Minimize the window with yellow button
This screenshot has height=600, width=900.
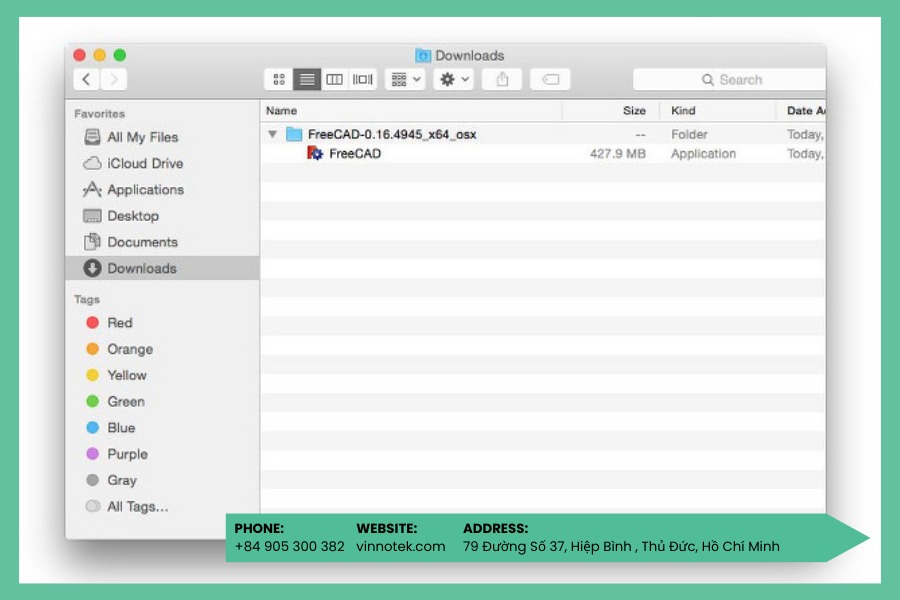tap(100, 55)
